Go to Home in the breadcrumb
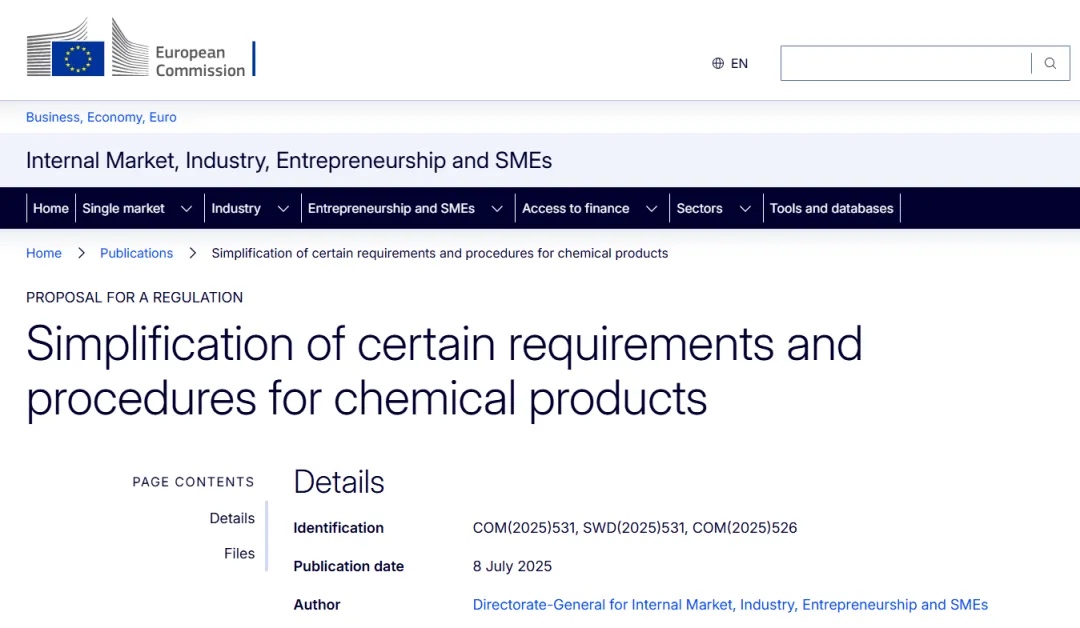 pyautogui.click(x=44, y=253)
